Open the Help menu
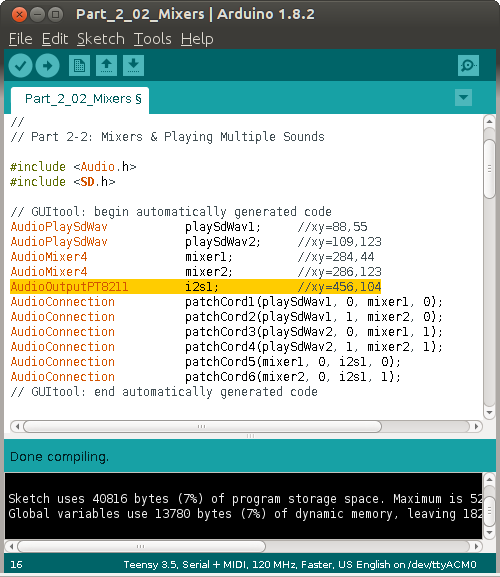This screenshot has height=577, width=500. (x=197, y=39)
